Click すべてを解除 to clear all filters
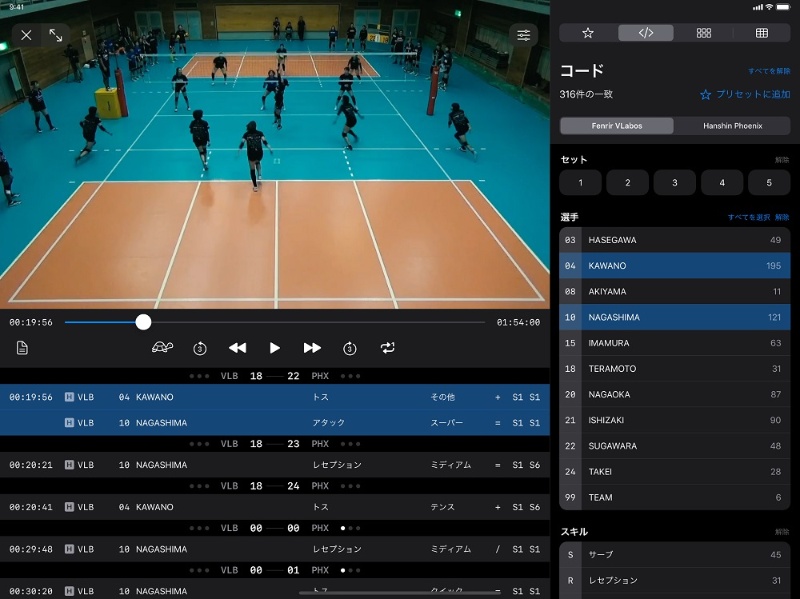 769,72
